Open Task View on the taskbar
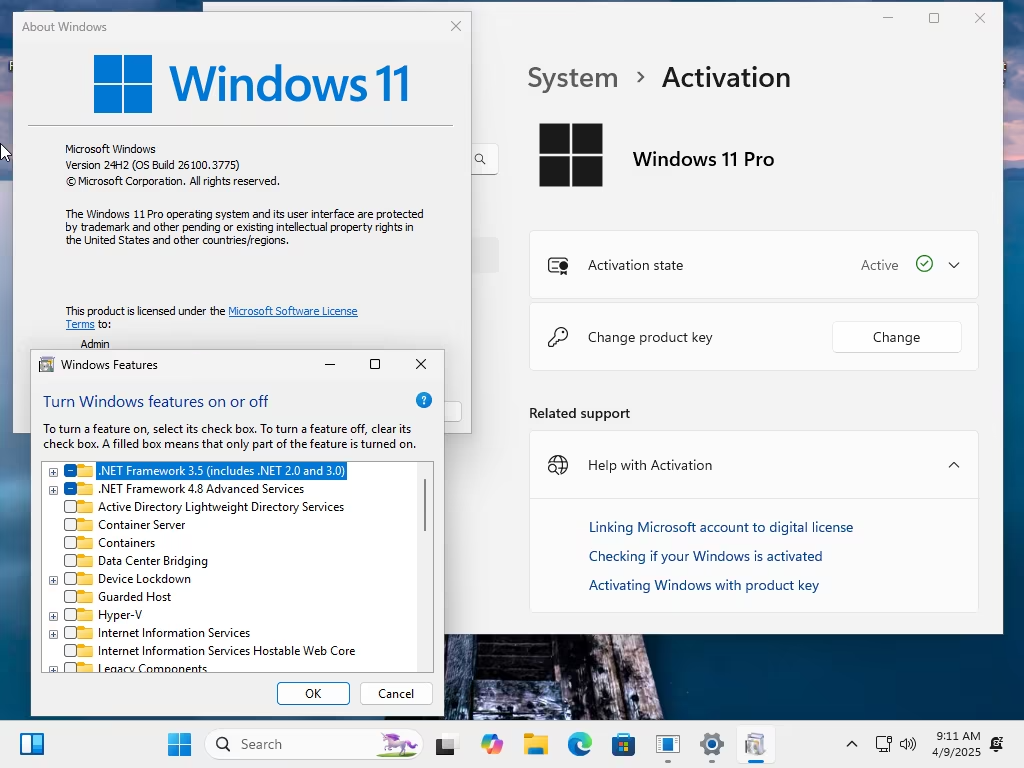 pyautogui.click(x=446, y=744)
